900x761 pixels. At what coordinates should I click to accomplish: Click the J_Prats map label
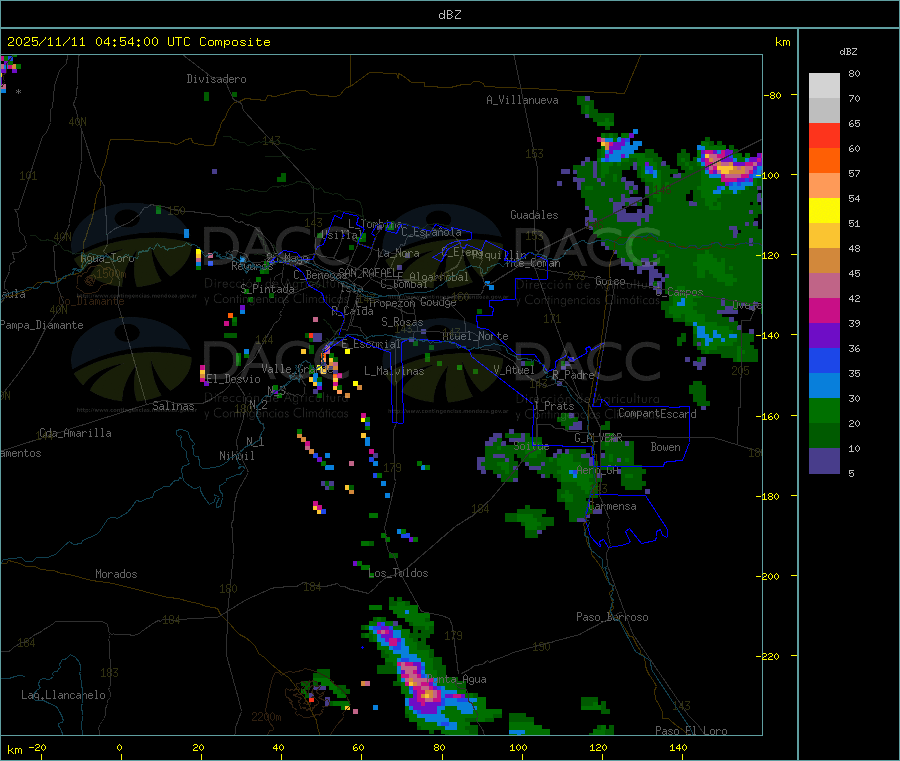pos(554,406)
